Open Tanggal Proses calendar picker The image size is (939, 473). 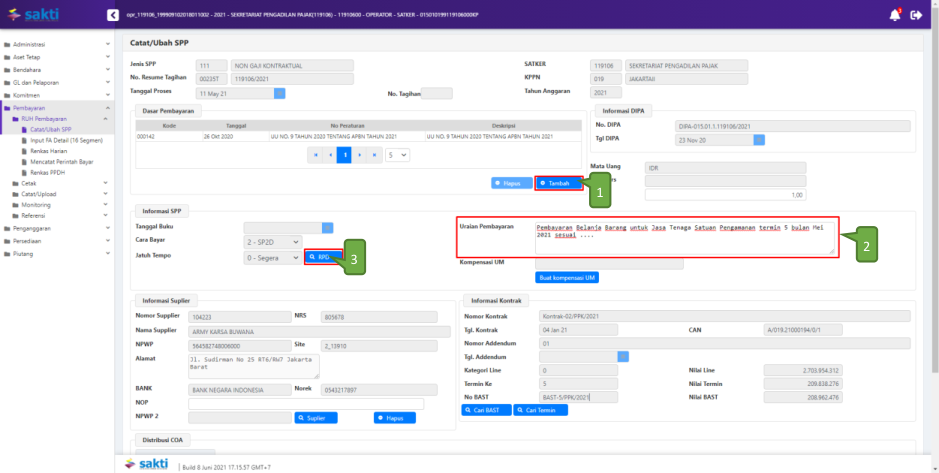tap(280, 93)
